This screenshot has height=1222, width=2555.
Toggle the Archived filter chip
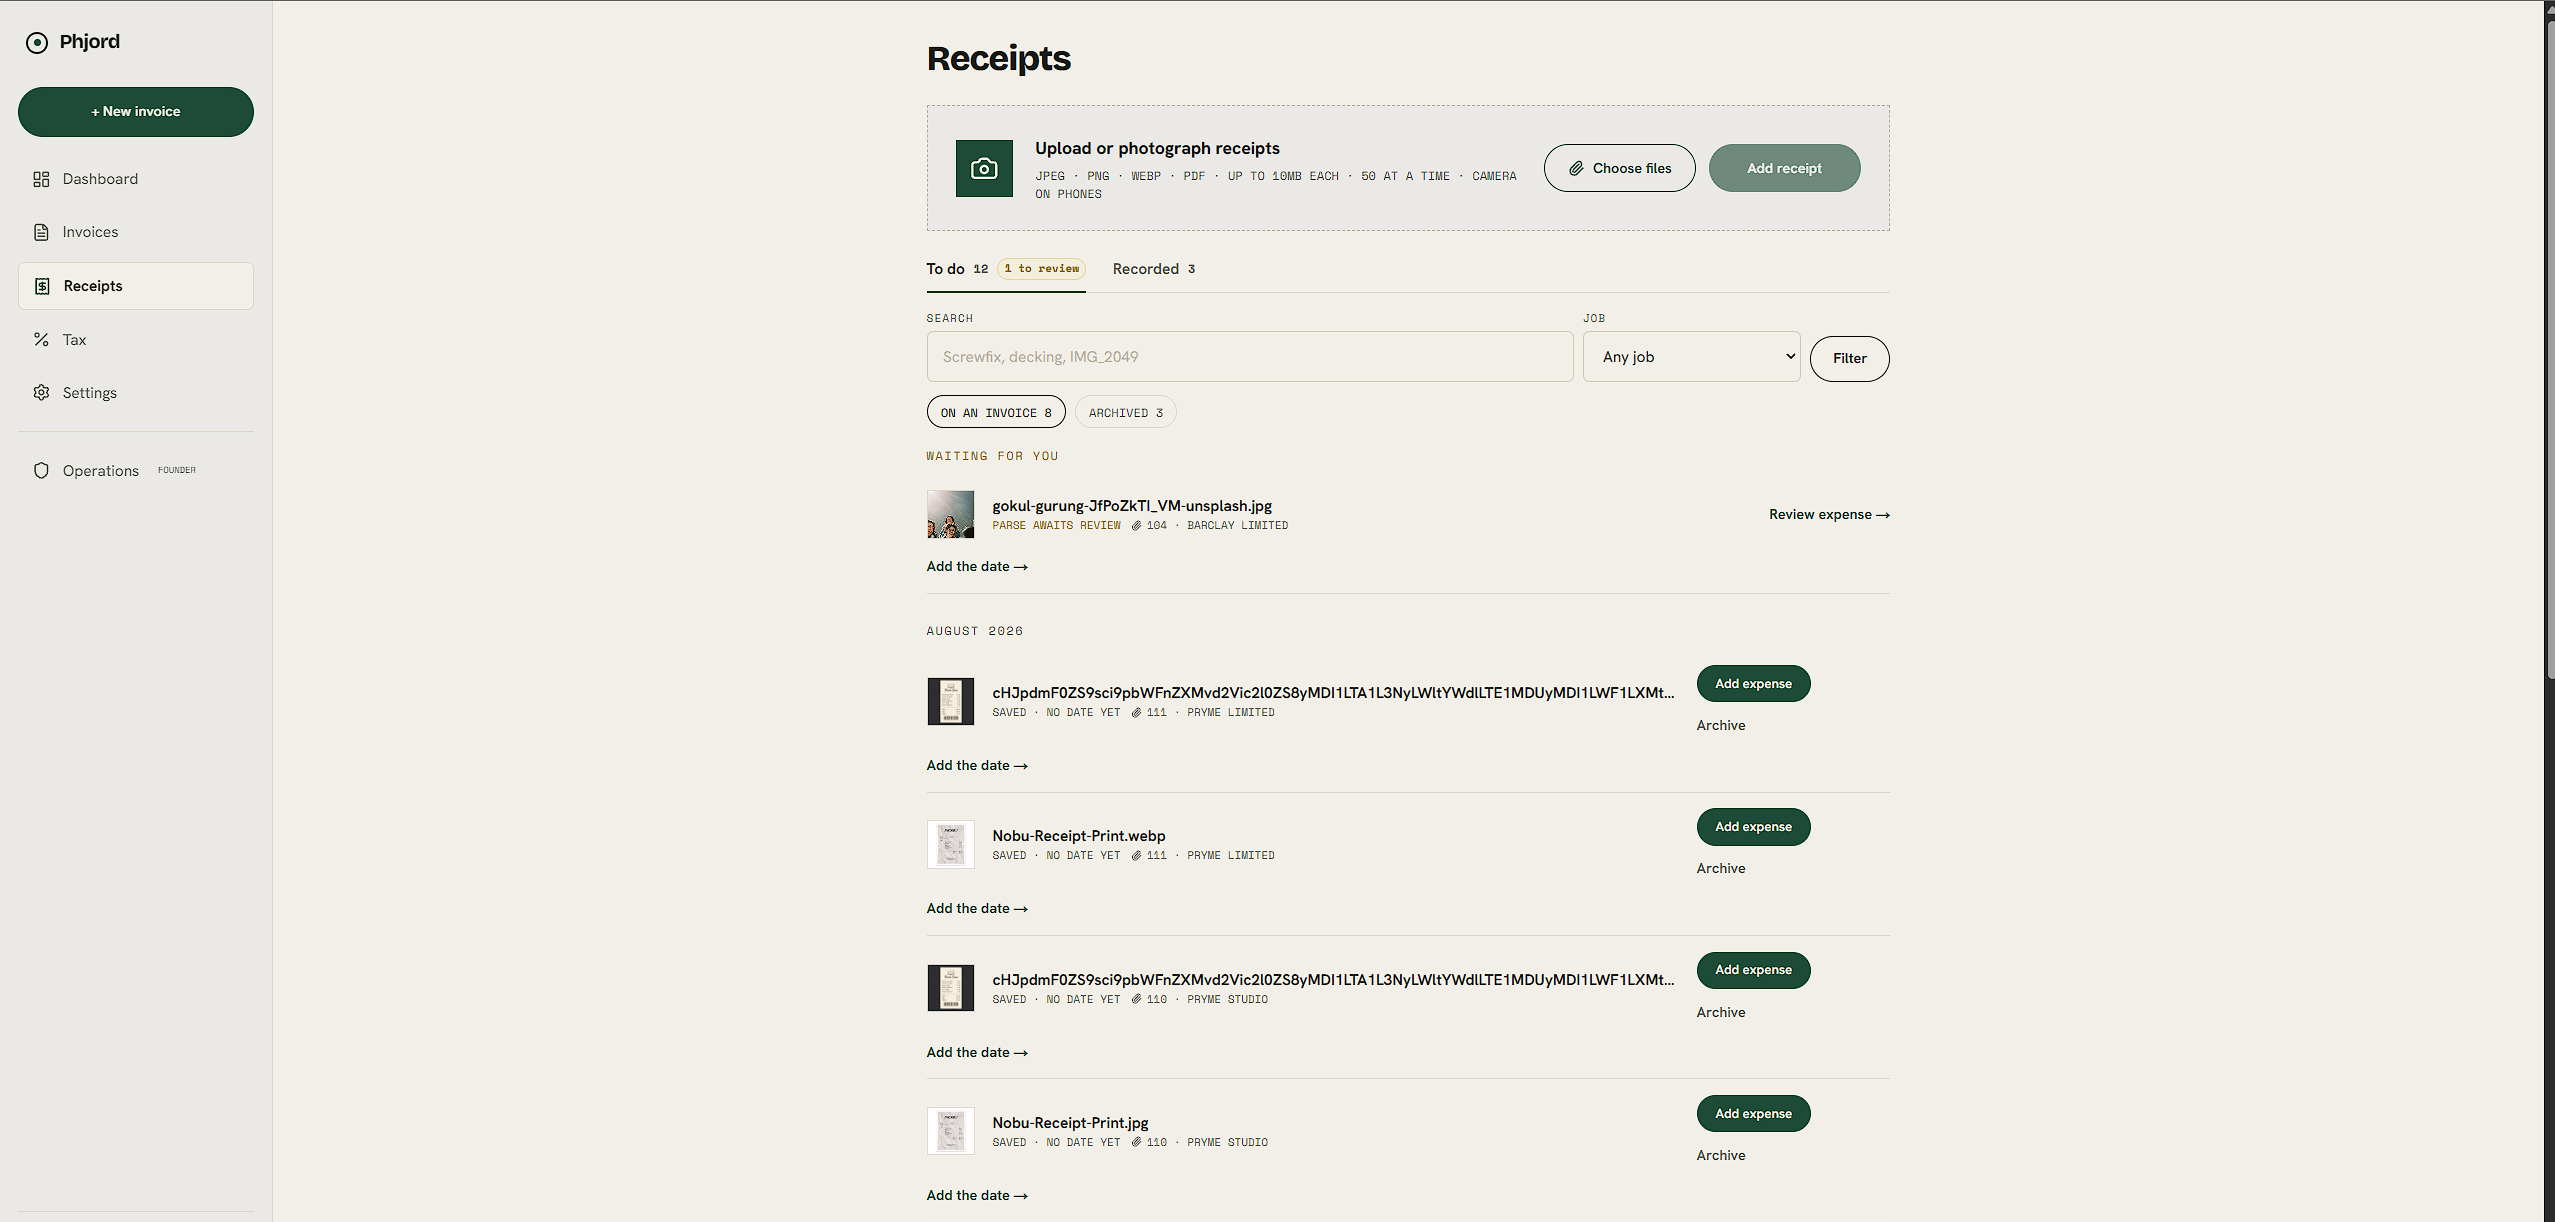pos(1125,412)
